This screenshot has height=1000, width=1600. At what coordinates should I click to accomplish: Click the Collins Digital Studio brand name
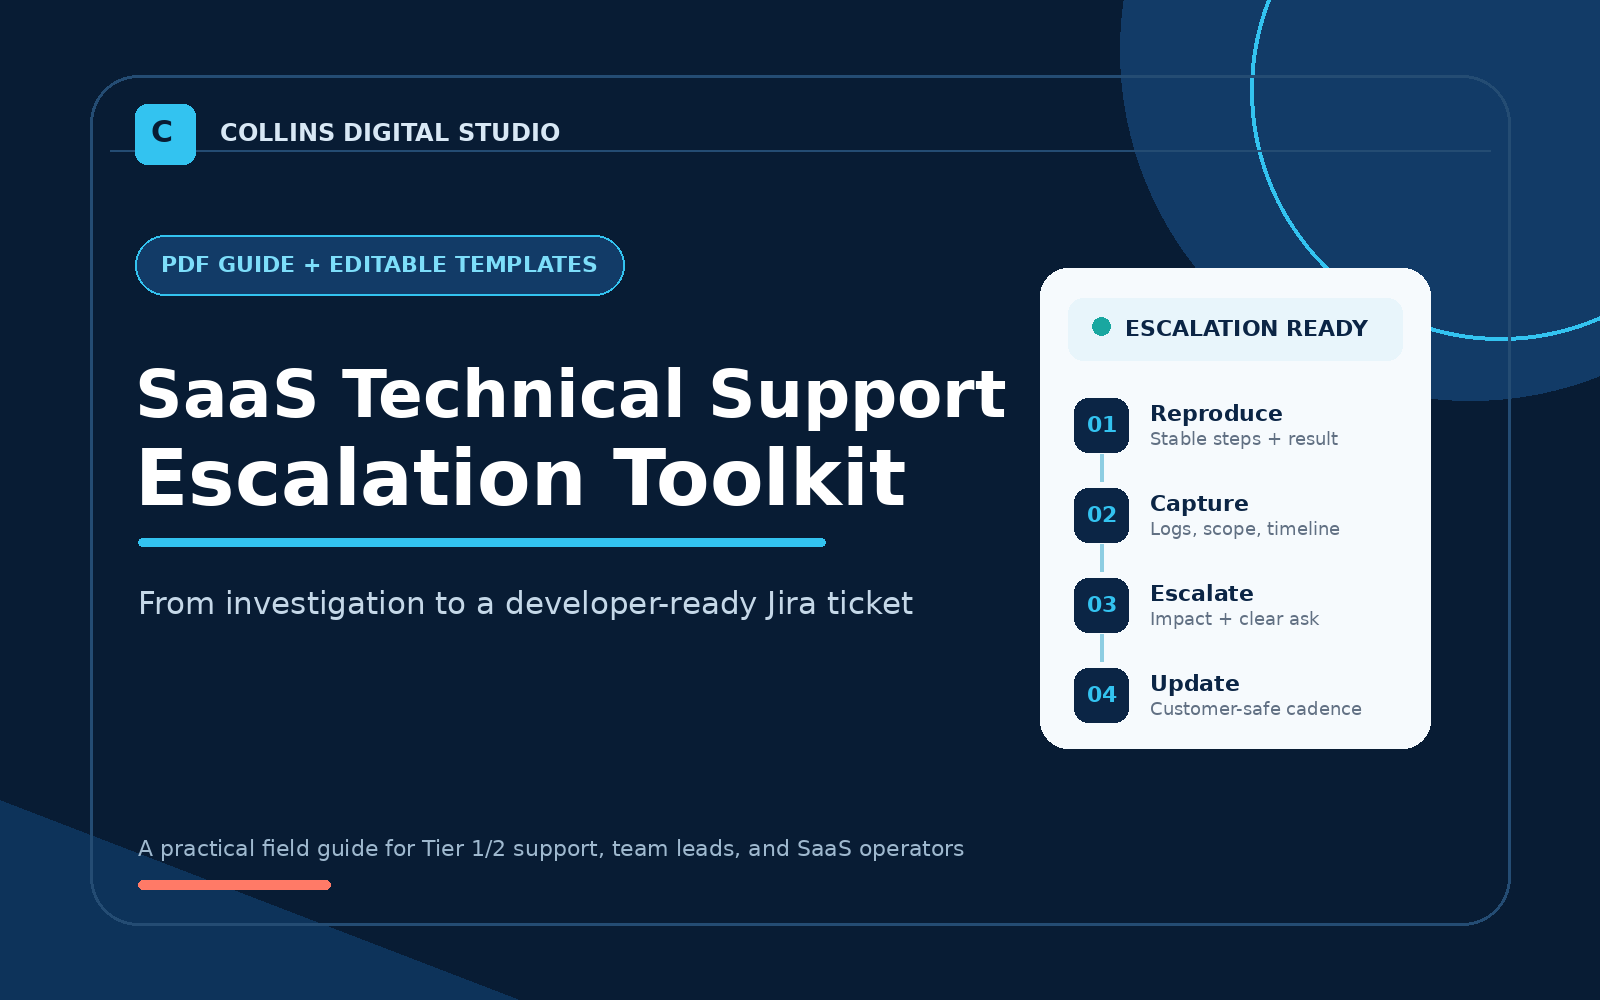tap(390, 133)
